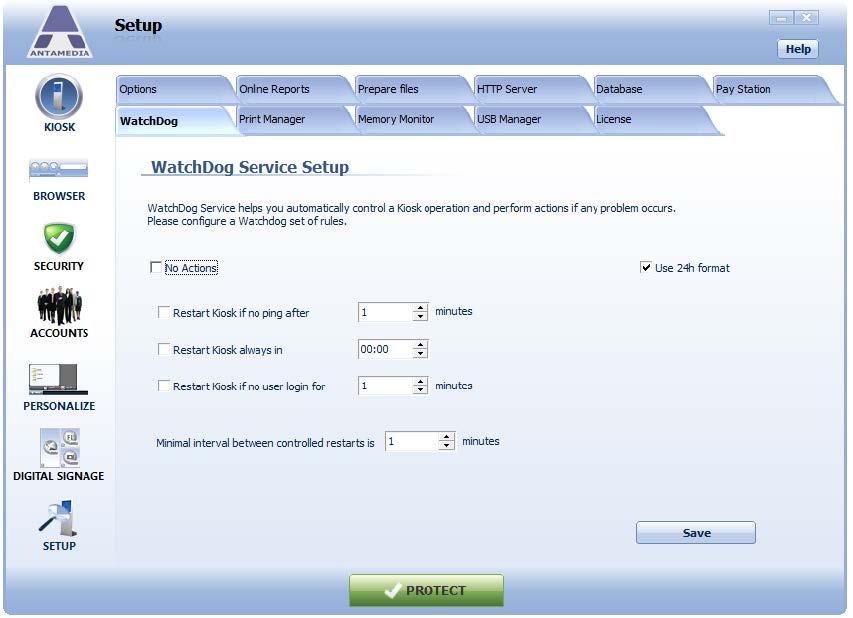Click the green PROTECT button
Screen dimensions: 853x618
pos(426,590)
